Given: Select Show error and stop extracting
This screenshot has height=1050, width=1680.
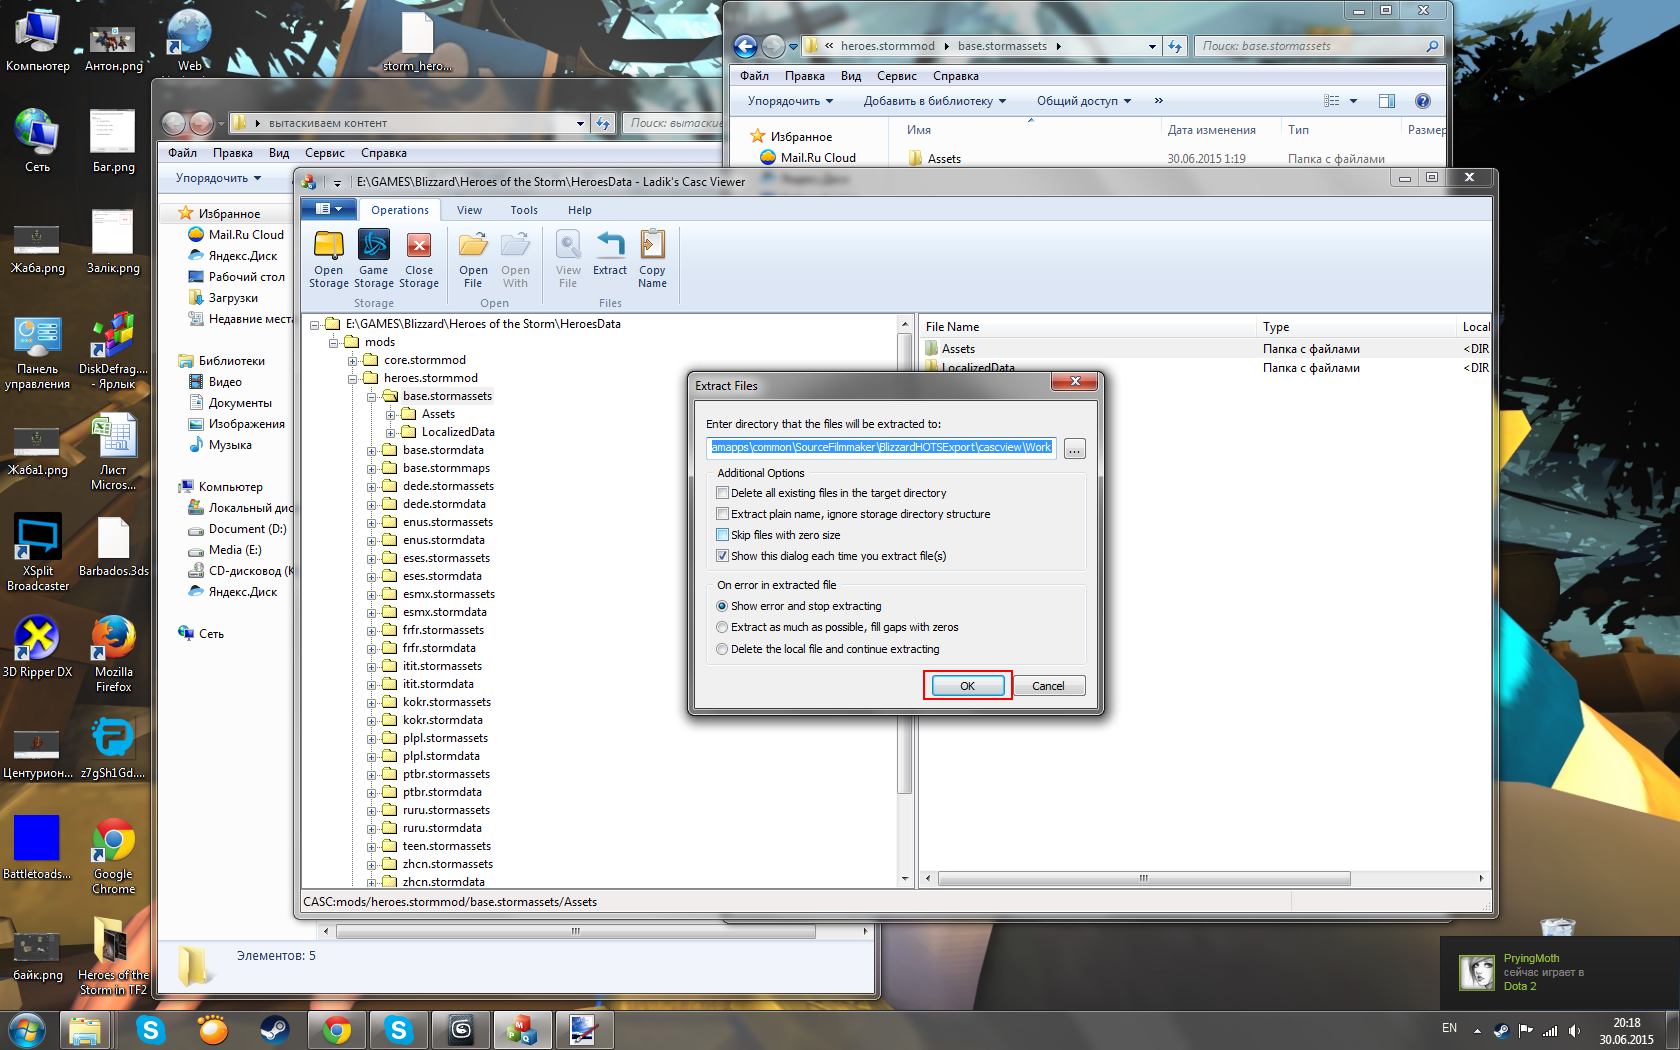Looking at the screenshot, I should 722,606.
